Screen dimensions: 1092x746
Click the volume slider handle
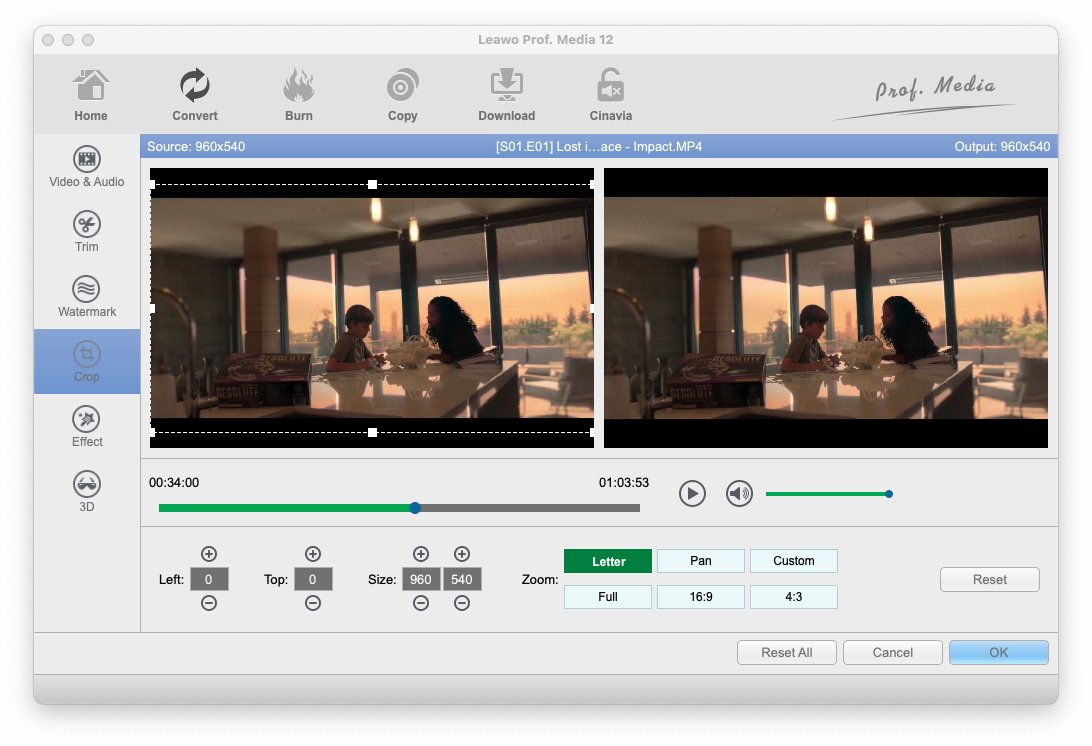(x=889, y=493)
